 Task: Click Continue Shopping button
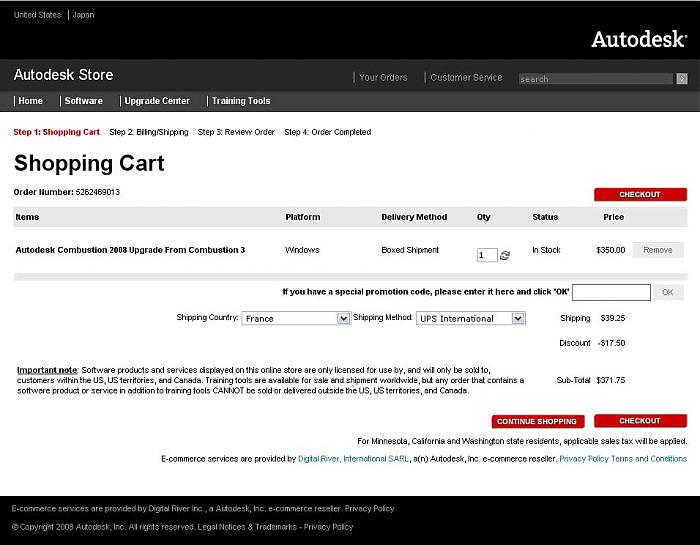(538, 421)
